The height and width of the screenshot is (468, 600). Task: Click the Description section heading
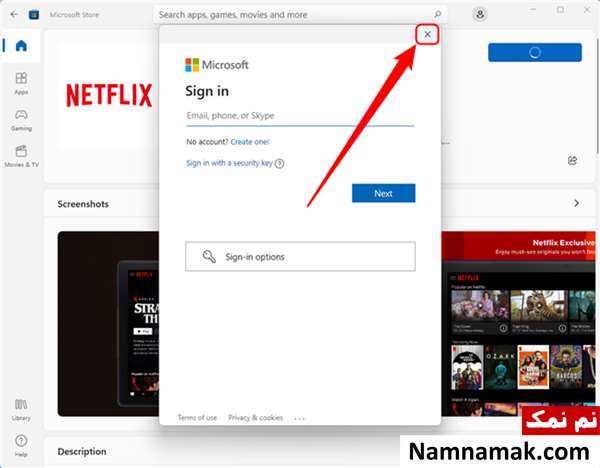coord(82,452)
